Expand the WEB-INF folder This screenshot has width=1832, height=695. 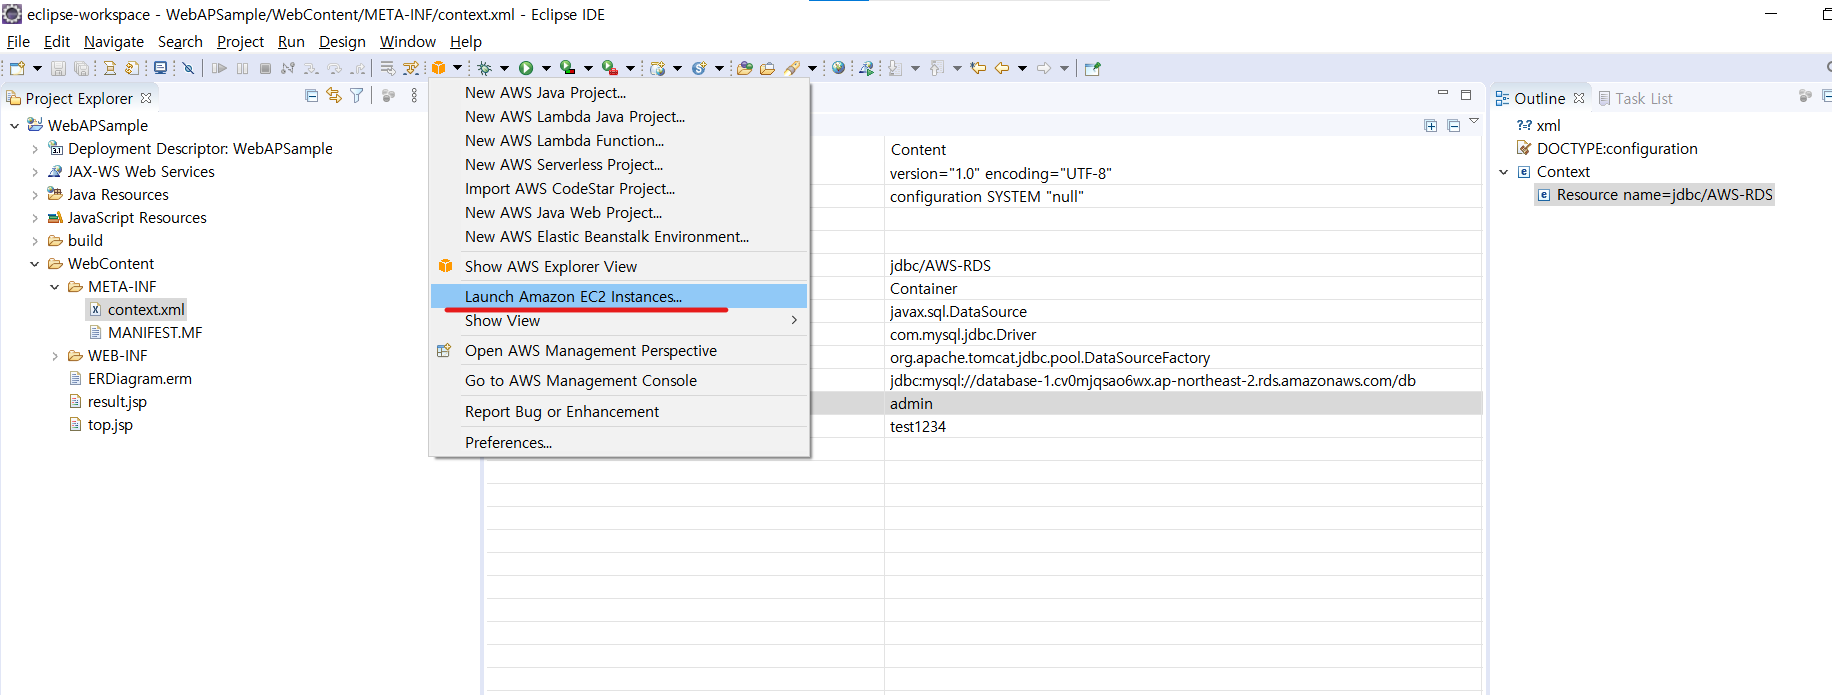(55, 356)
